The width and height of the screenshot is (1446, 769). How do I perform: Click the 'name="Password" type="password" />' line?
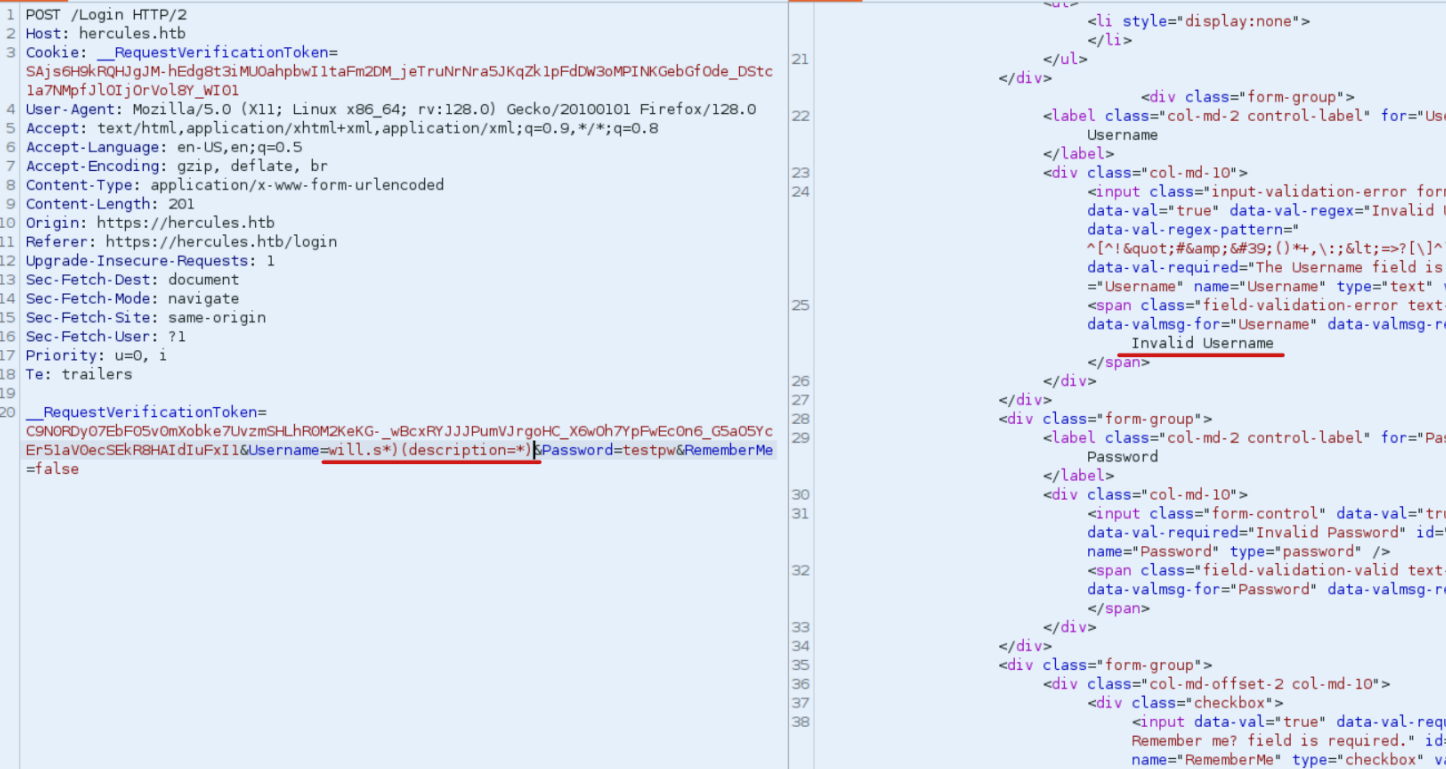[x=1239, y=552]
